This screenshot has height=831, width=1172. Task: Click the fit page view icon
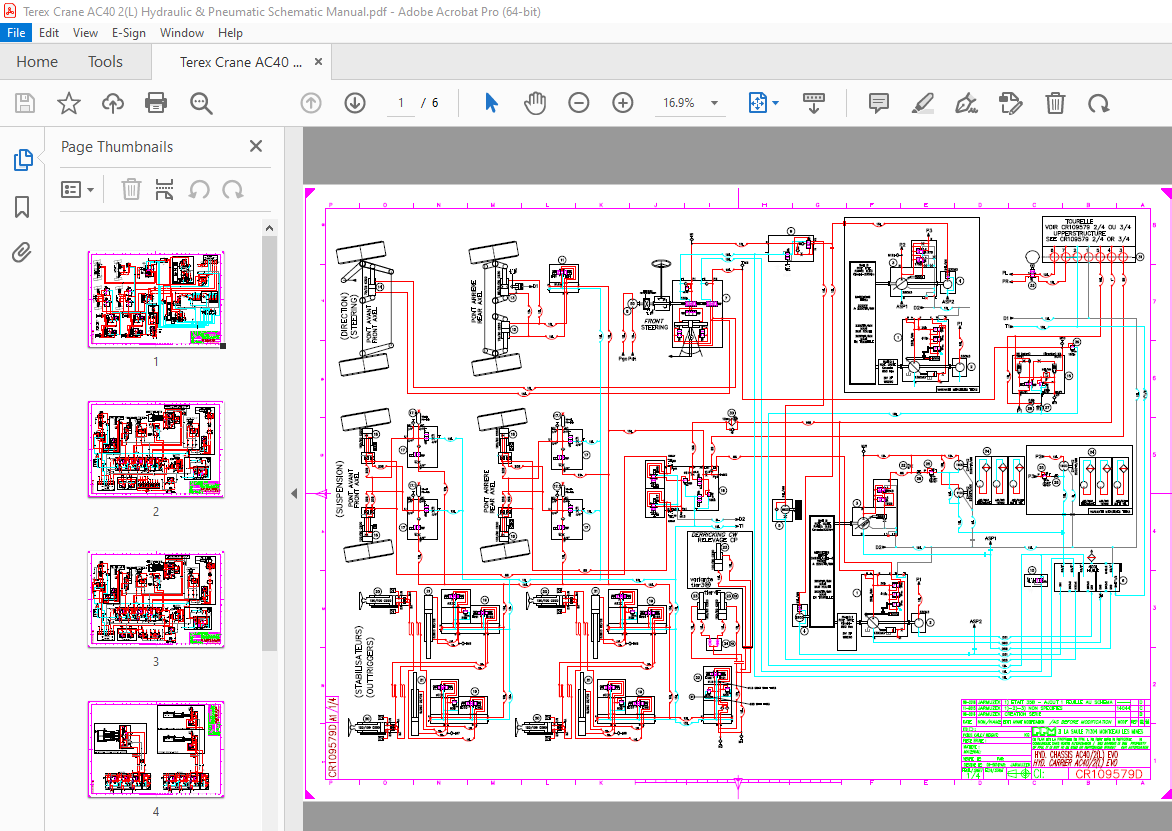[x=757, y=103]
